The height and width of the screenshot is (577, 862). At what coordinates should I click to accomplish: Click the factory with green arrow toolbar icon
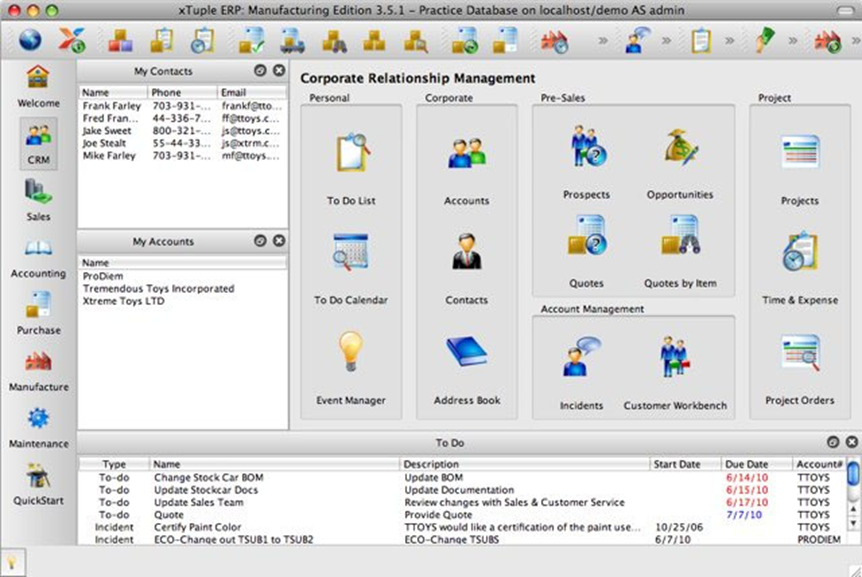click(828, 41)
